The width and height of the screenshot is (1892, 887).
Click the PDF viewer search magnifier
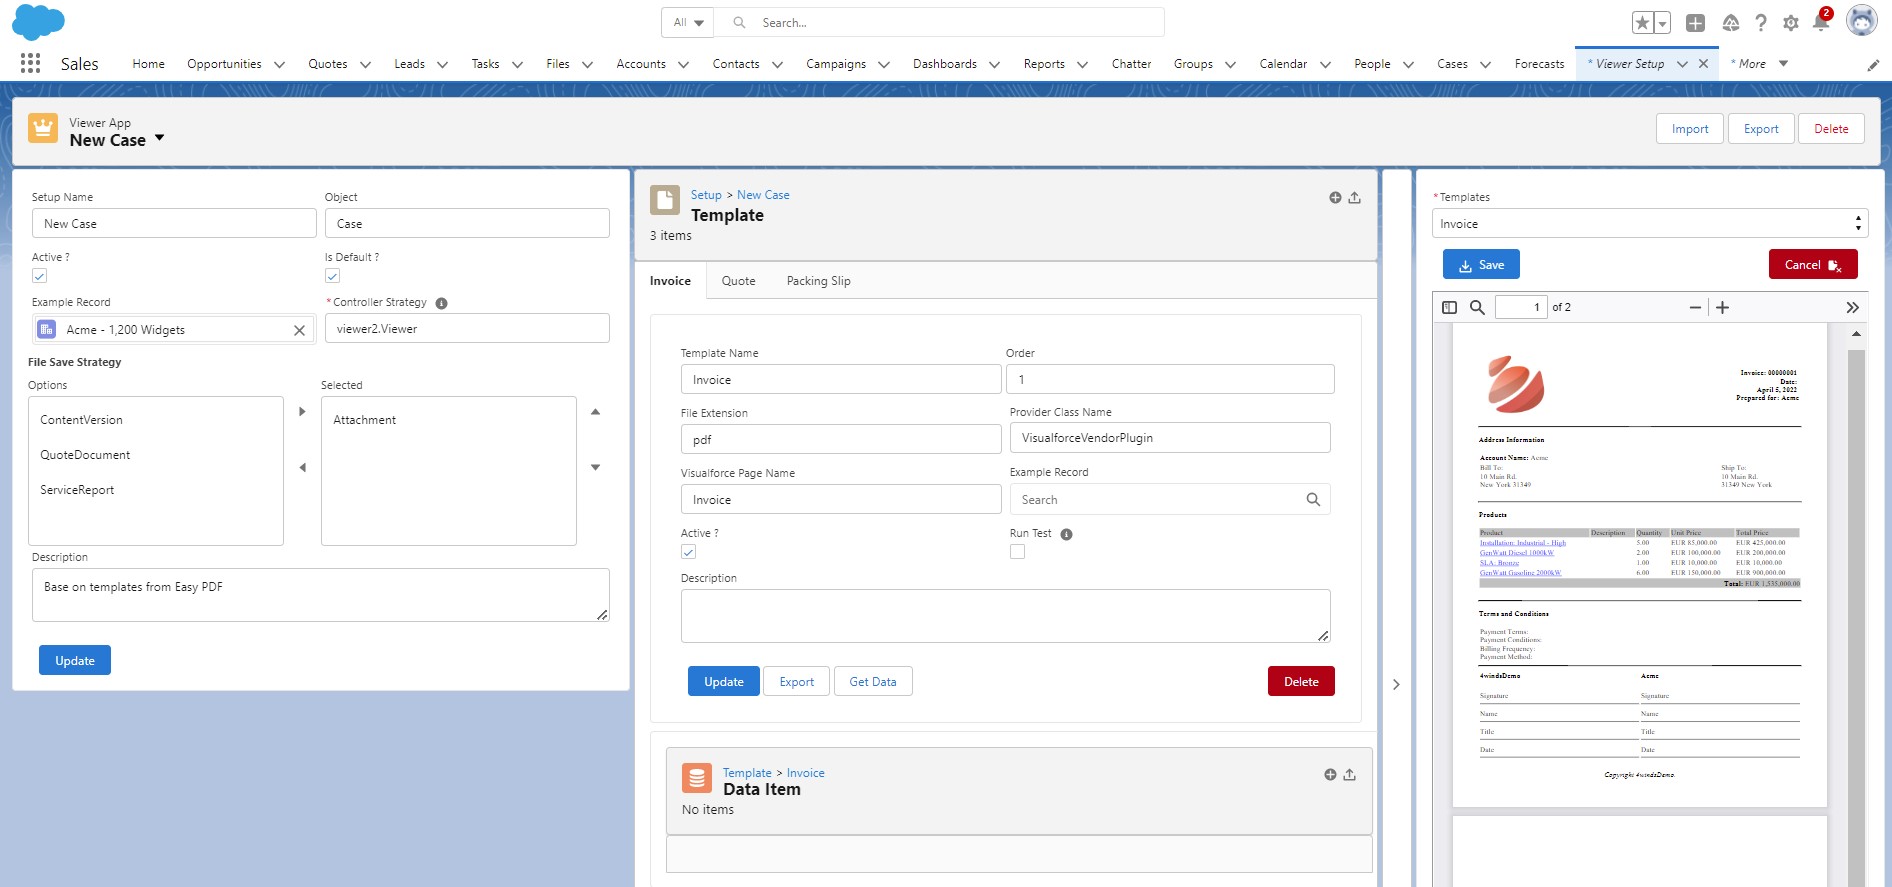click(1477, 307)
